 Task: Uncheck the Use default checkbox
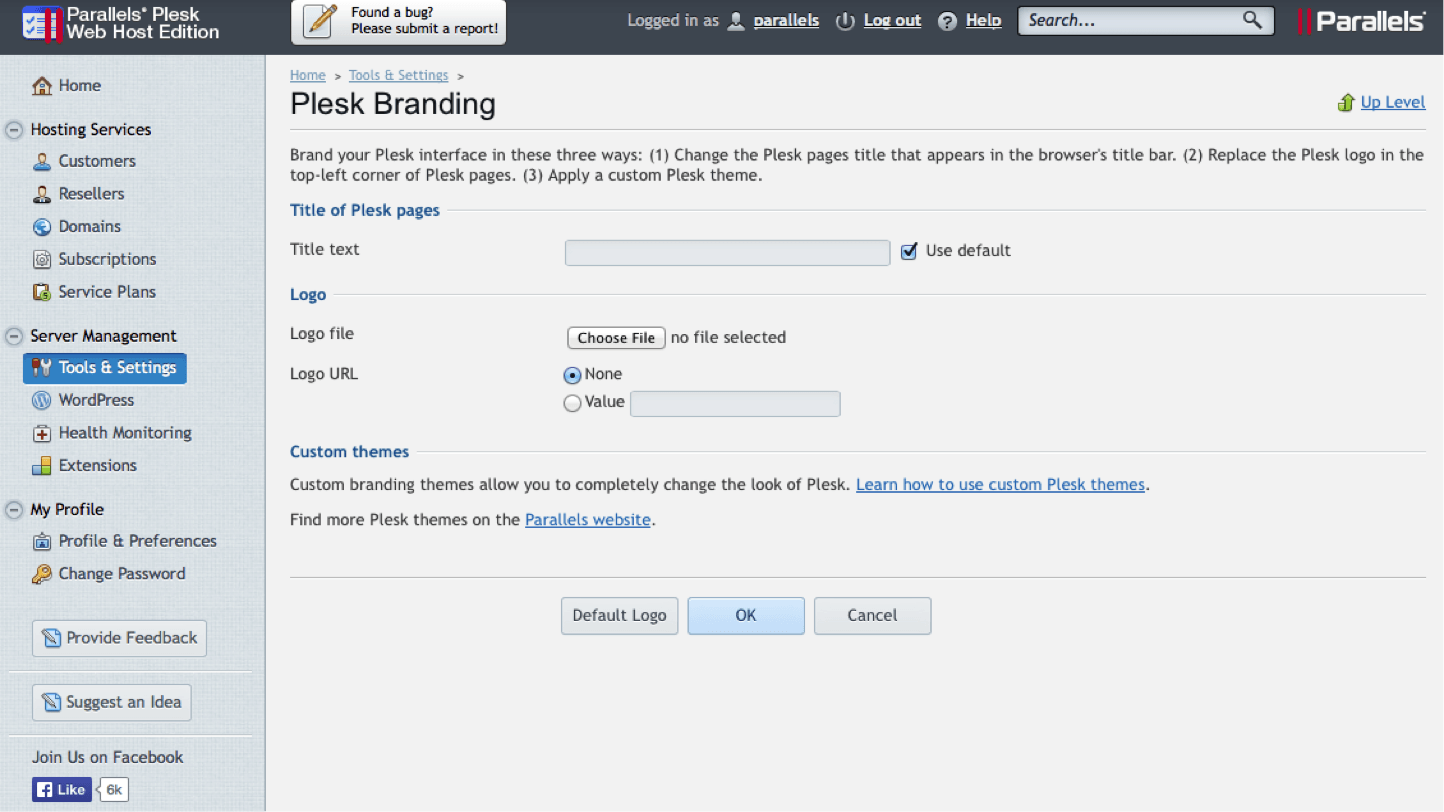click(x=909, y=251)
